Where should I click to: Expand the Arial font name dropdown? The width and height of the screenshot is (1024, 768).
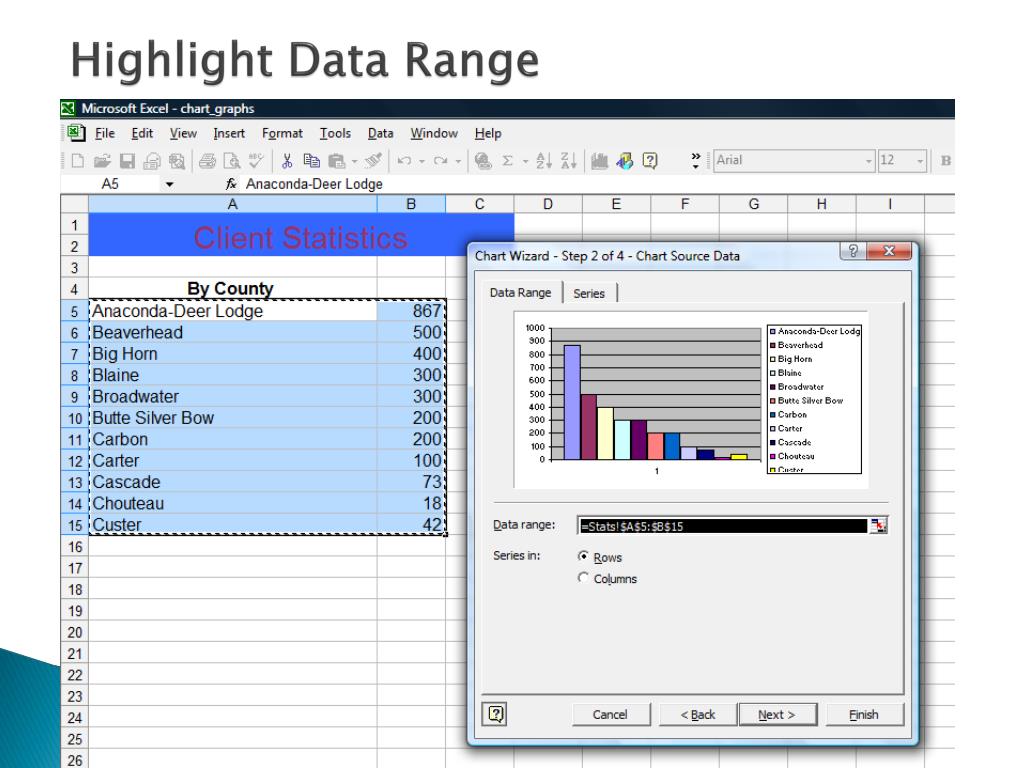tap(869, 160)
